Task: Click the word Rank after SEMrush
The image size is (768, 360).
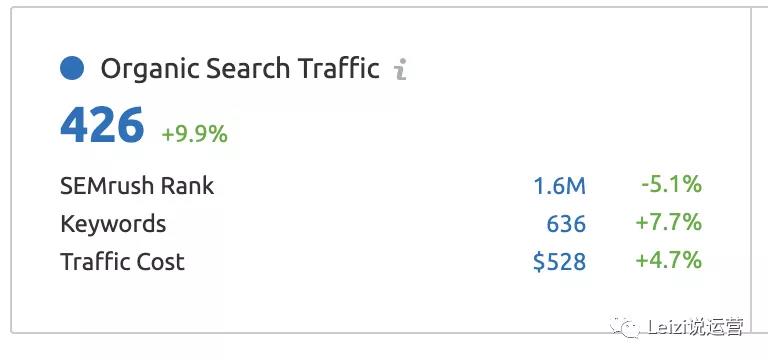Action: pyautogui.click(x=188, y=186)
